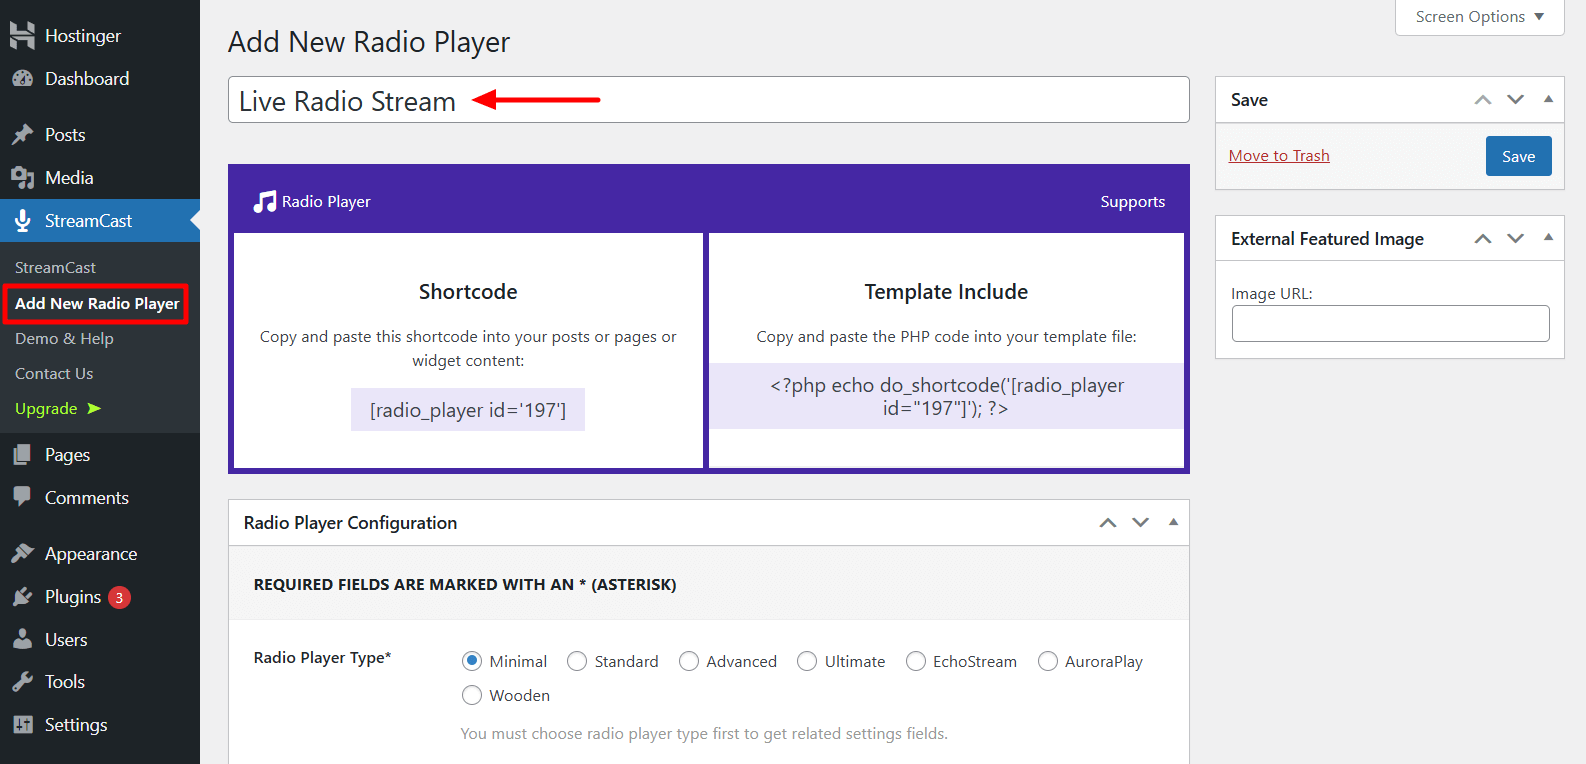Select the EchoStream player type
This screenshot has height=764, width=1586.
[x=916, y=661]
